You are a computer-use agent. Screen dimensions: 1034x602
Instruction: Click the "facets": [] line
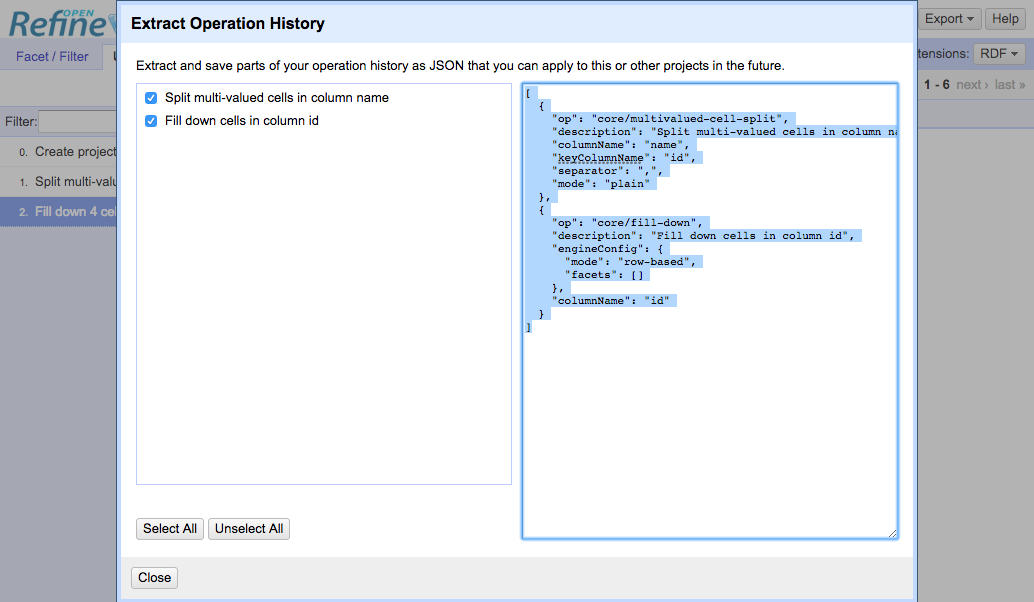click(604, 275)
